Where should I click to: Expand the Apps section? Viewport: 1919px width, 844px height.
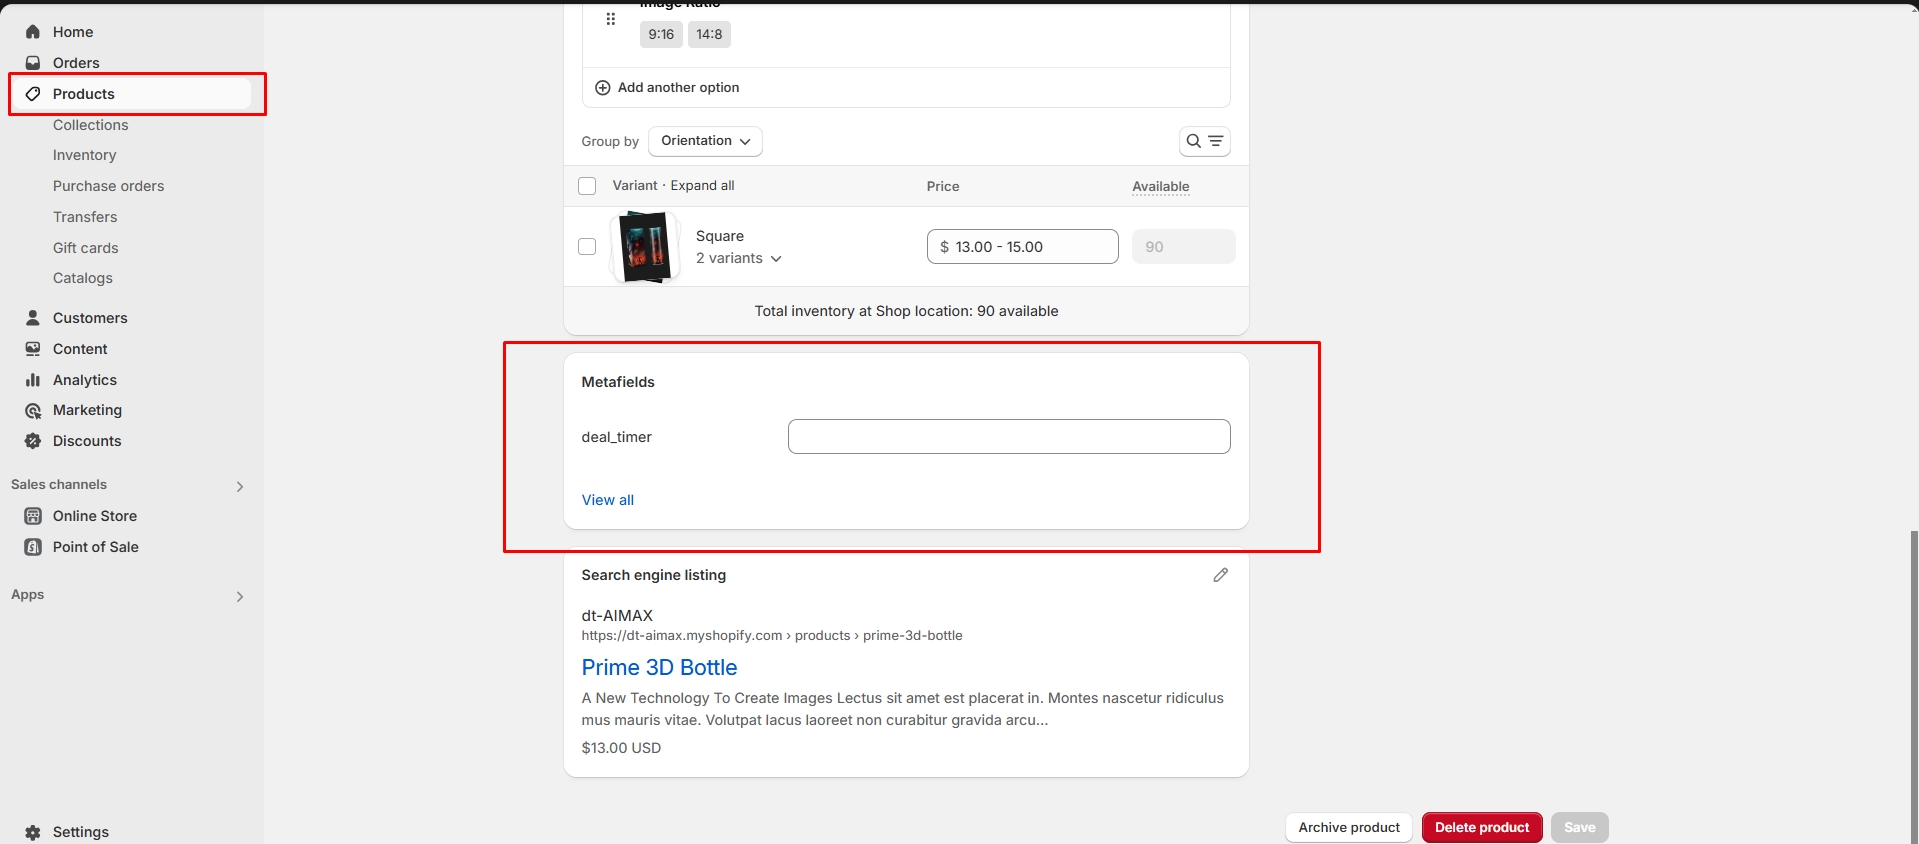tap(239, 596)
